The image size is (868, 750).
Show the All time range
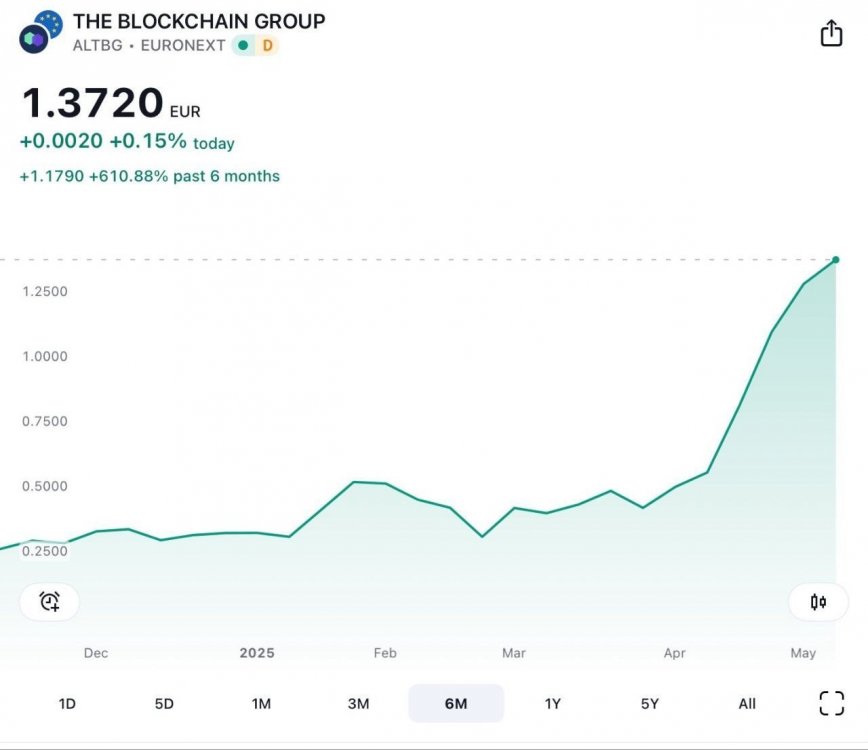point(747,704)
